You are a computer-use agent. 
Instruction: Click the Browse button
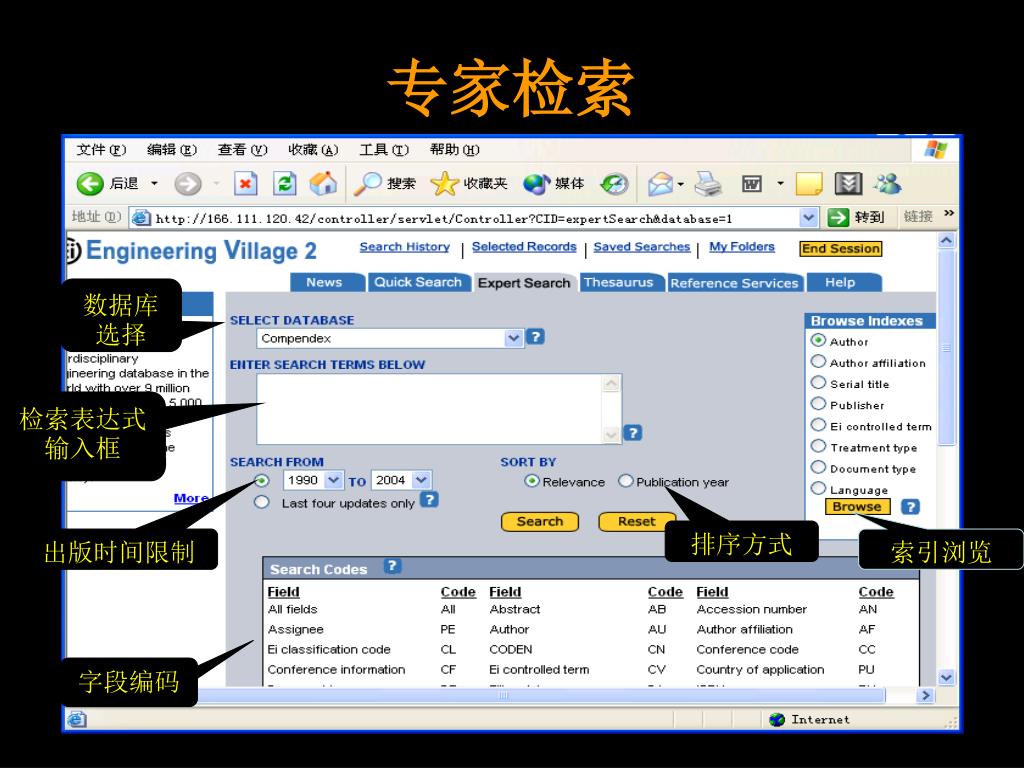coord(857,507)
